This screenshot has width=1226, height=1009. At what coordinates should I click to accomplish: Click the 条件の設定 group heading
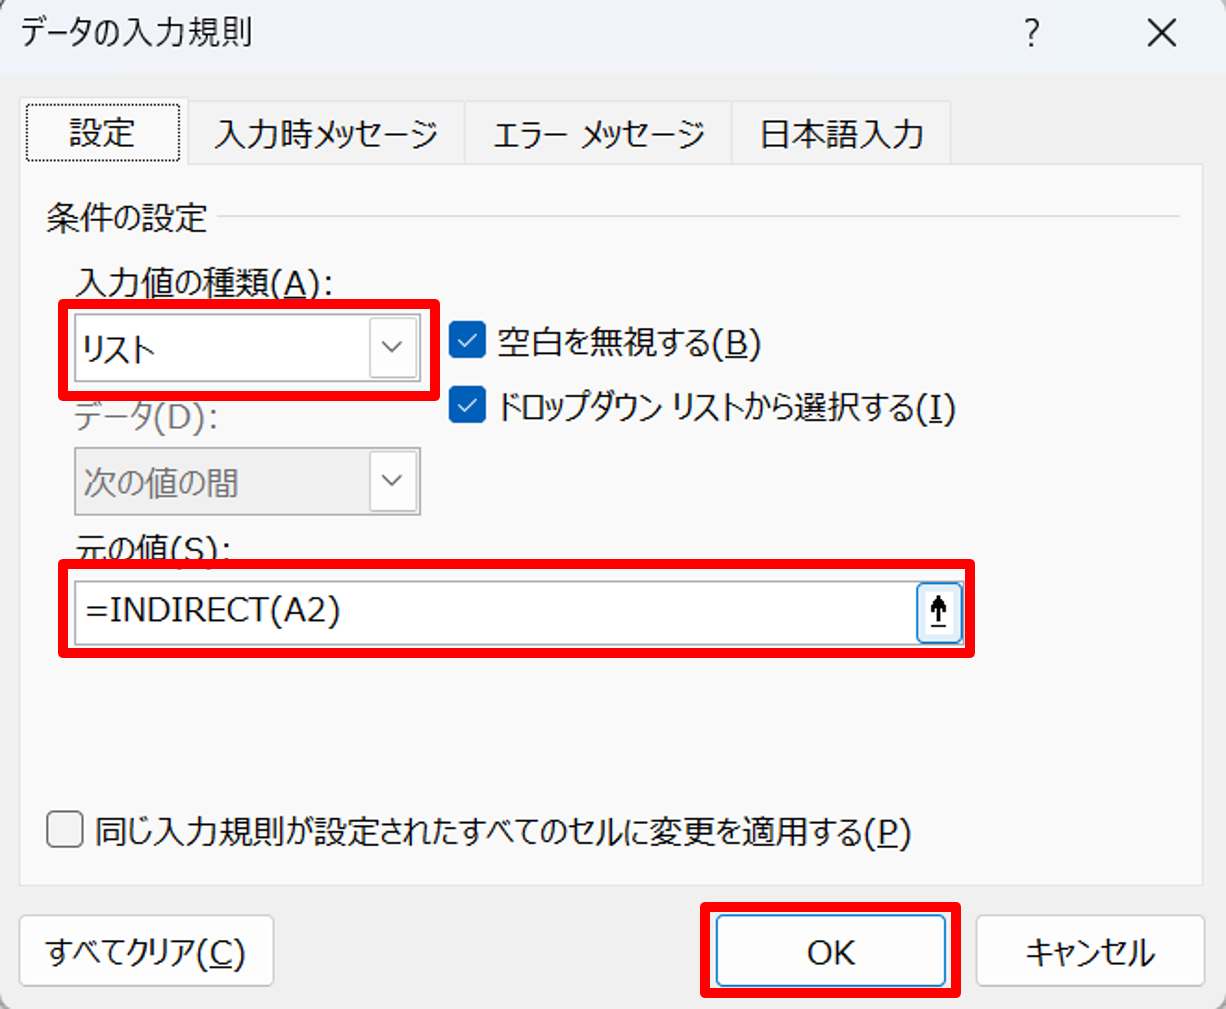click(127, 218)
